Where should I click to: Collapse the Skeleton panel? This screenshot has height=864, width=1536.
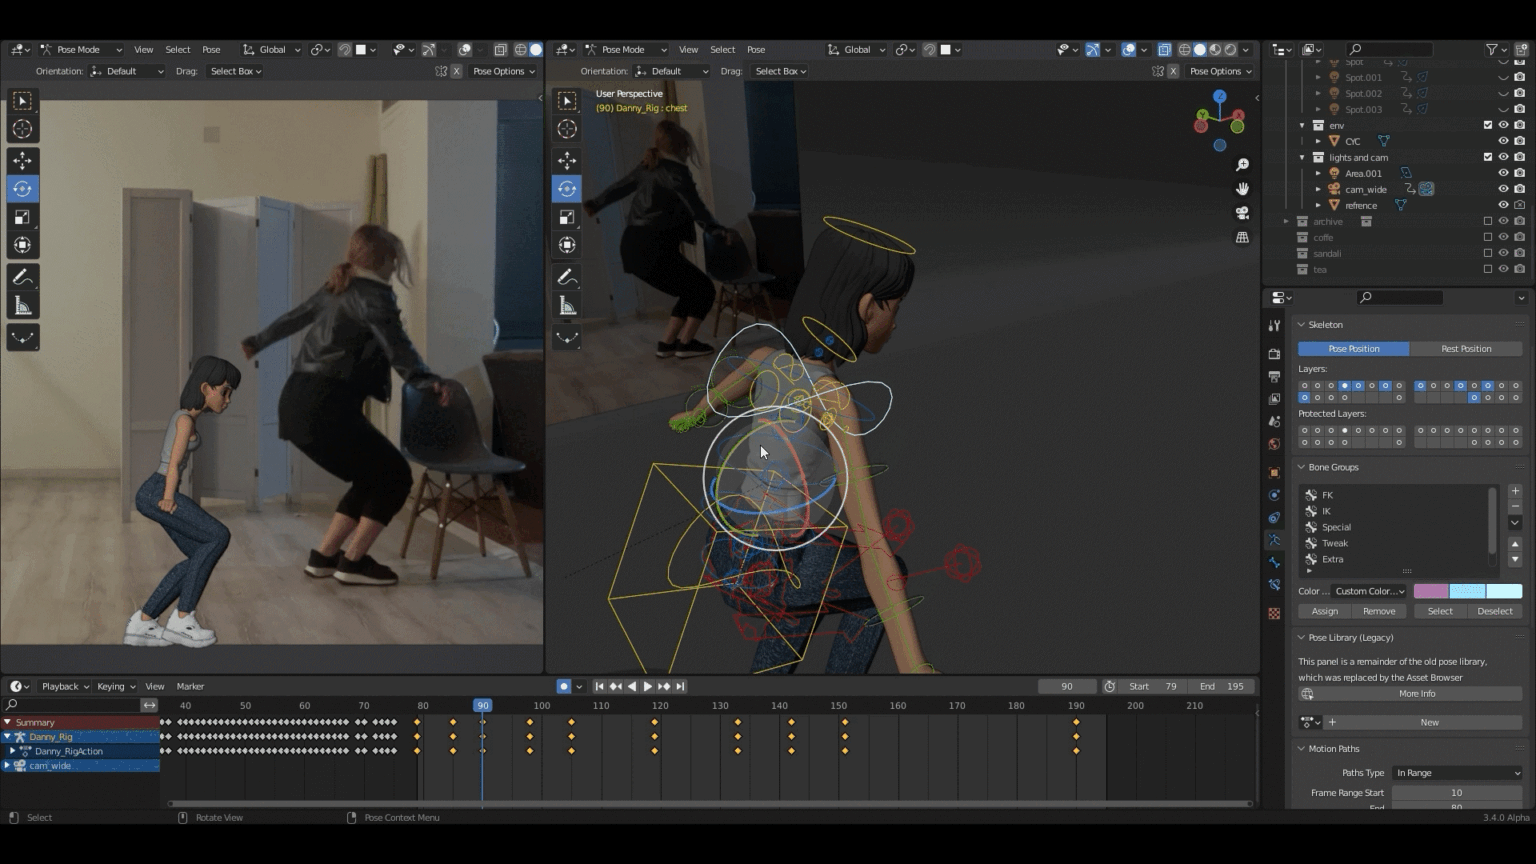(x=1301, y=325)
